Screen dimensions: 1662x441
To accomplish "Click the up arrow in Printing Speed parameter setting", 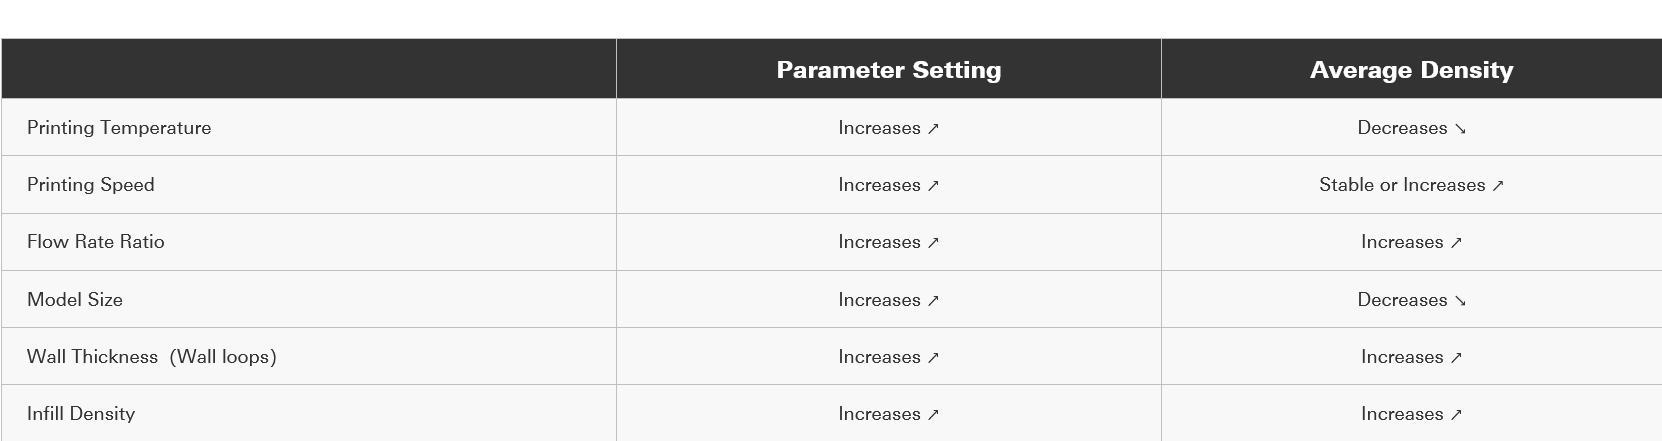I will click(933, 186).
